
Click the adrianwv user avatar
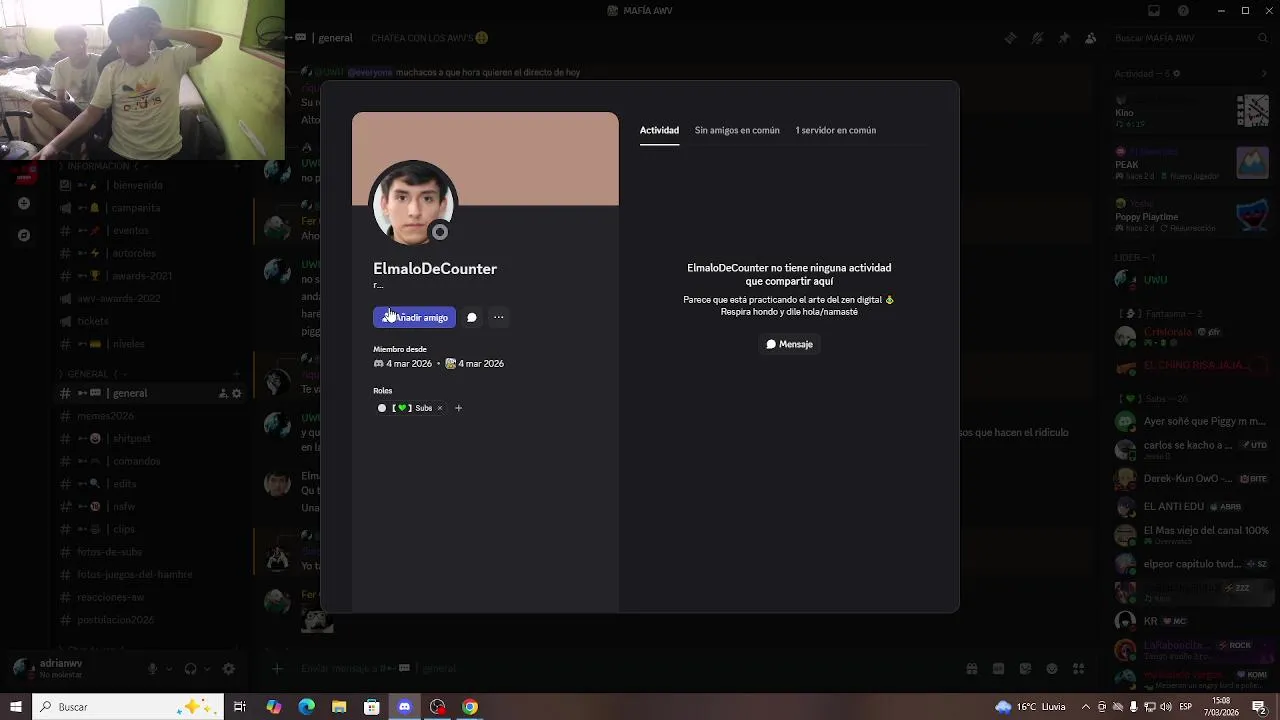23,668
